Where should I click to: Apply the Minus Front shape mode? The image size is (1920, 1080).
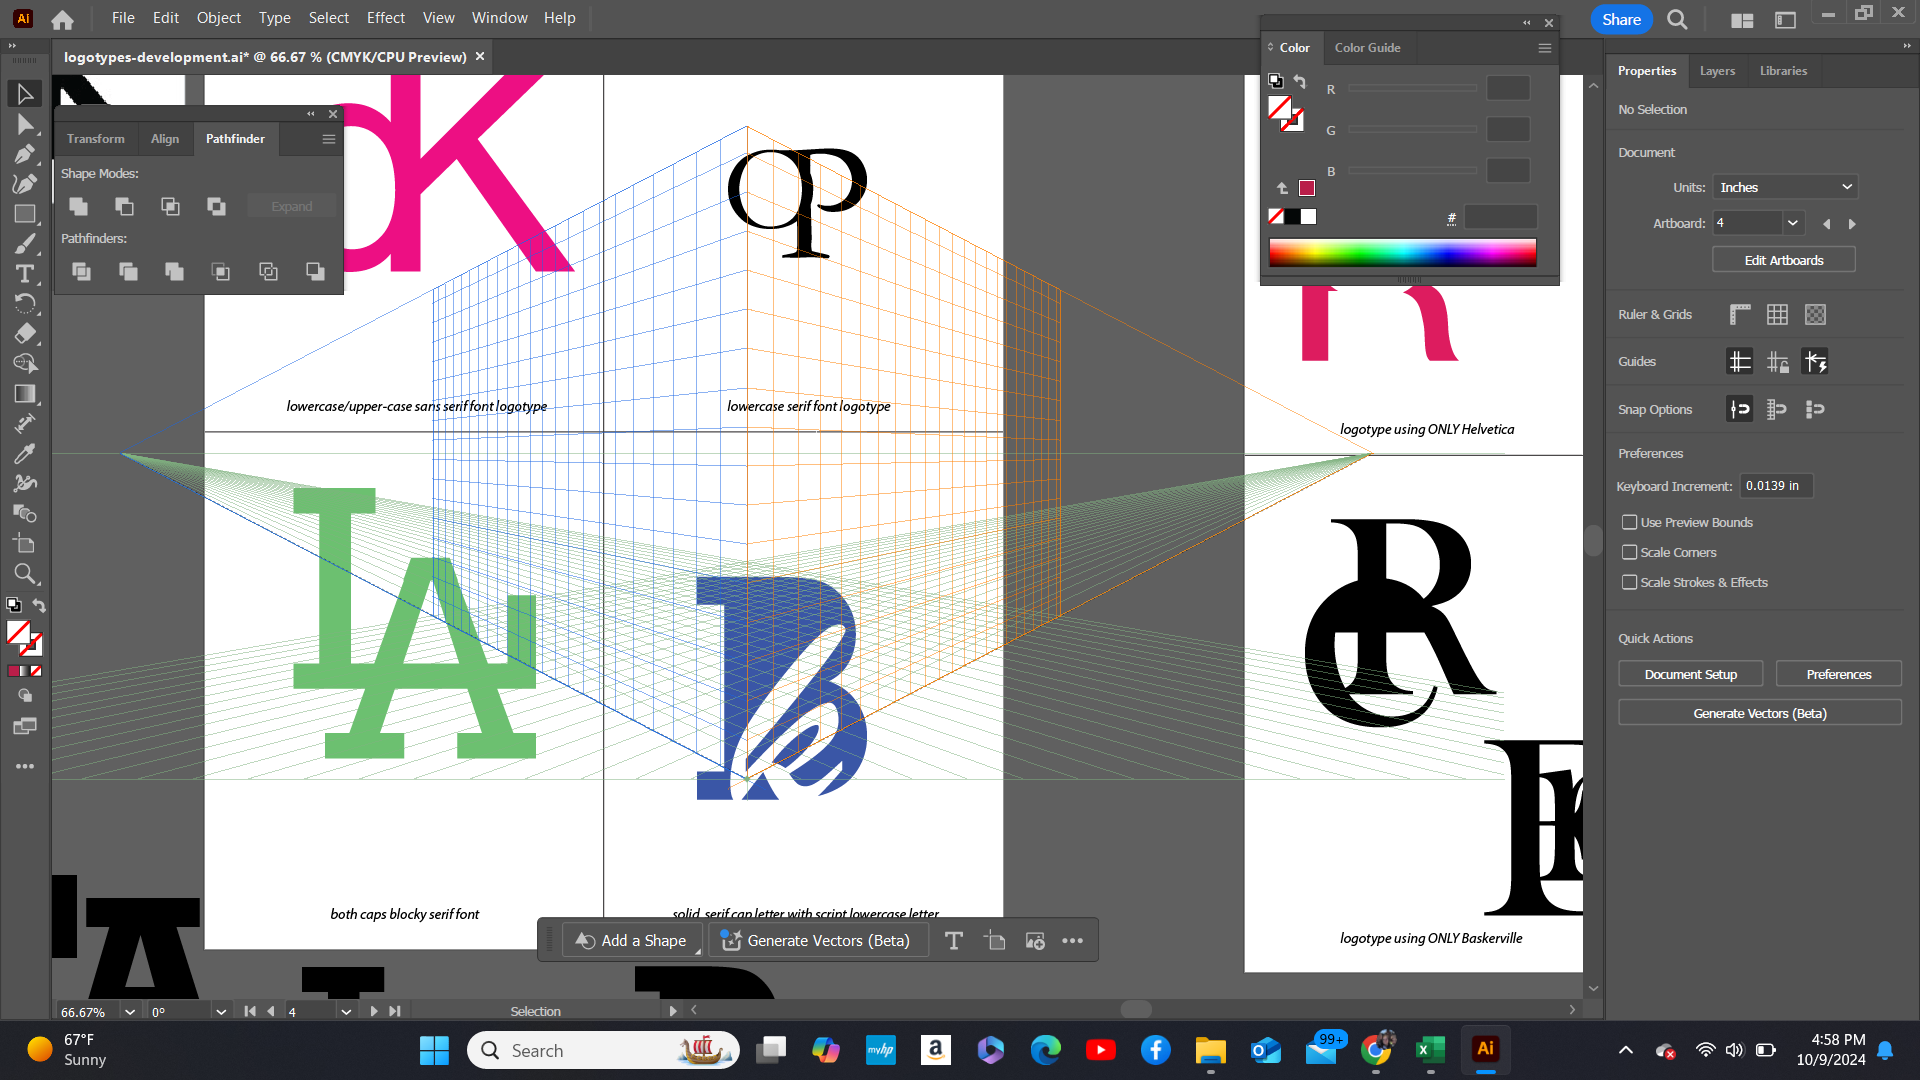coord(124,206)
